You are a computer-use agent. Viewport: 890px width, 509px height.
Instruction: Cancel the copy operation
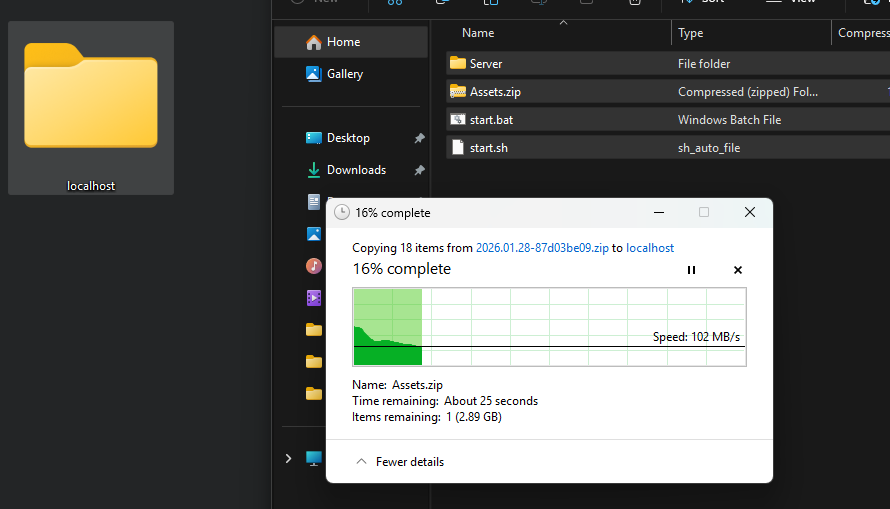click(738, 270)
